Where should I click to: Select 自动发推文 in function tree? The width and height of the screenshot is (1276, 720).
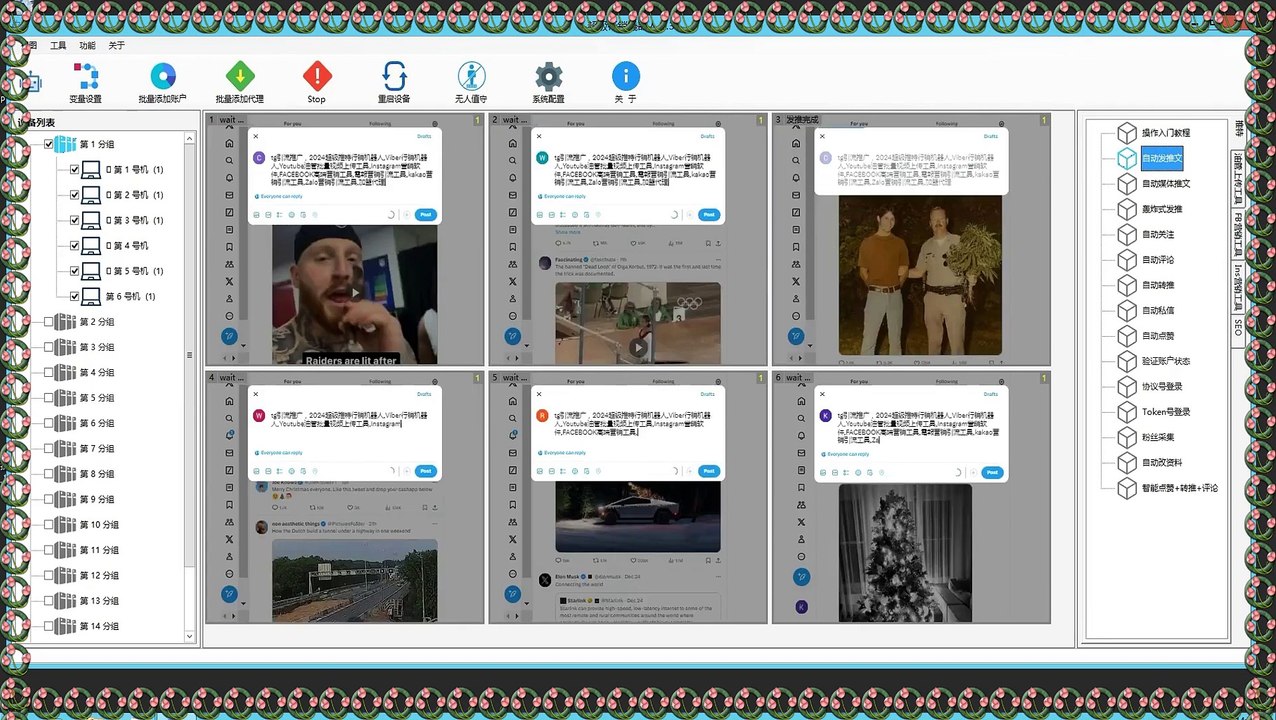pyautogui.click(x=1162, y=158)
